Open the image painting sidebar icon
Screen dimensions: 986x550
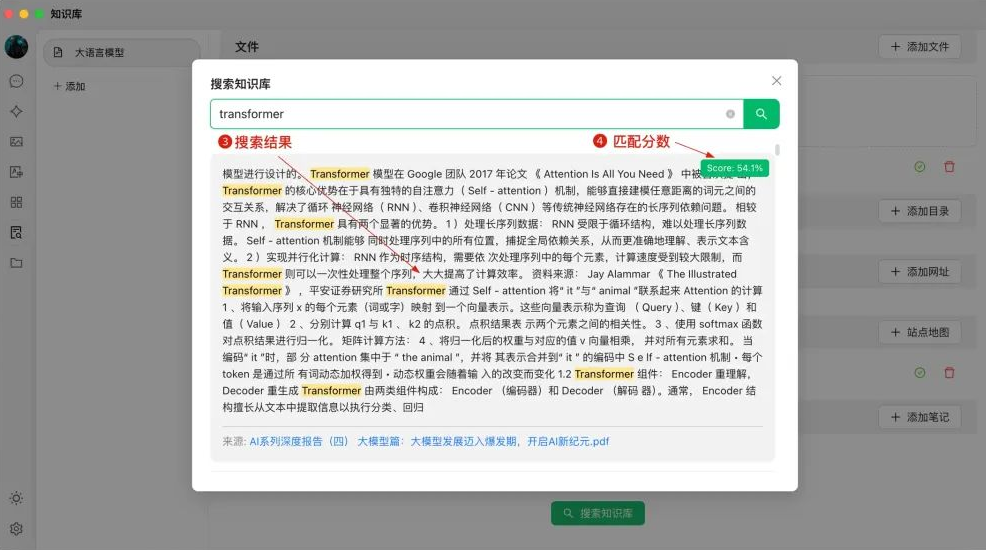[x=16, y=141]
